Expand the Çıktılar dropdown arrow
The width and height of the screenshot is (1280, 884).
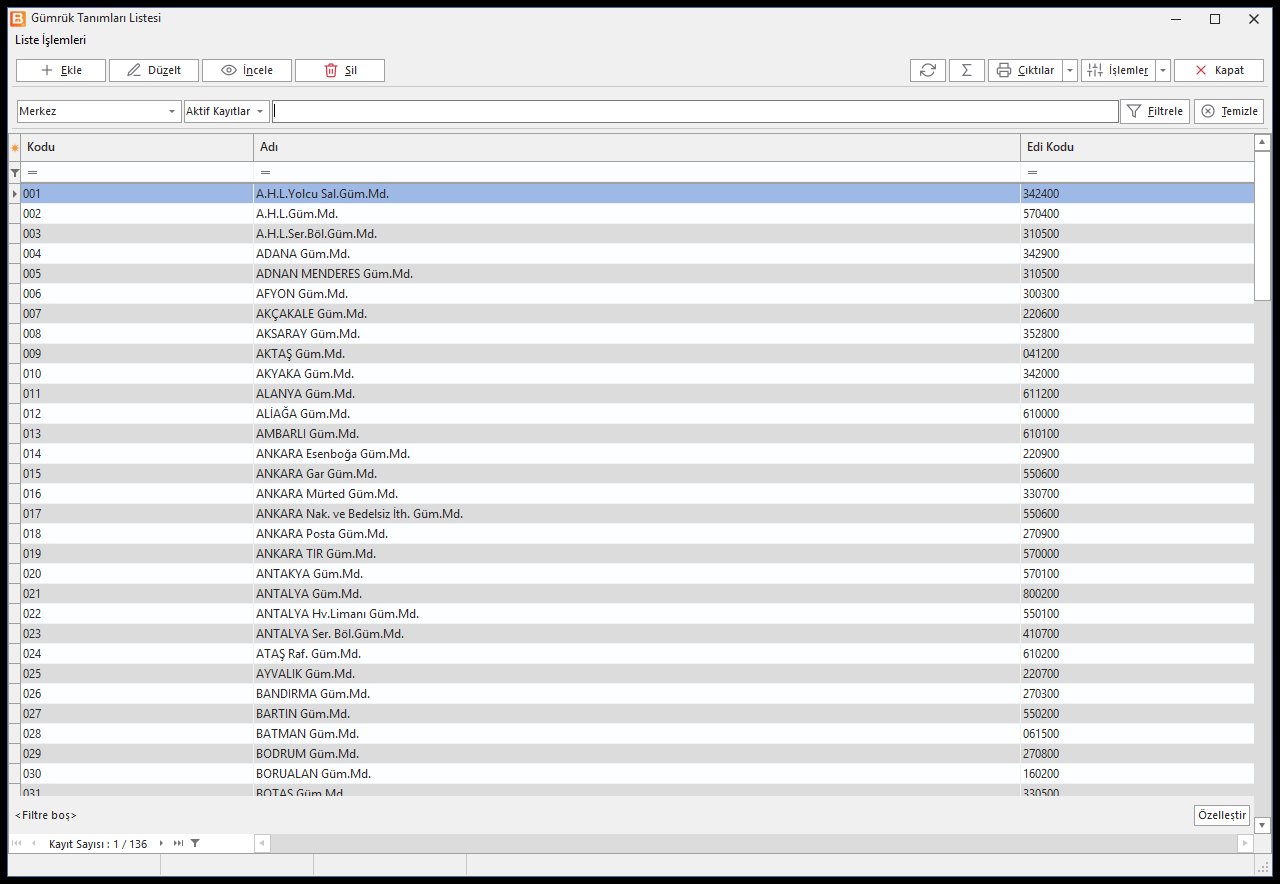click(1070, 70)
